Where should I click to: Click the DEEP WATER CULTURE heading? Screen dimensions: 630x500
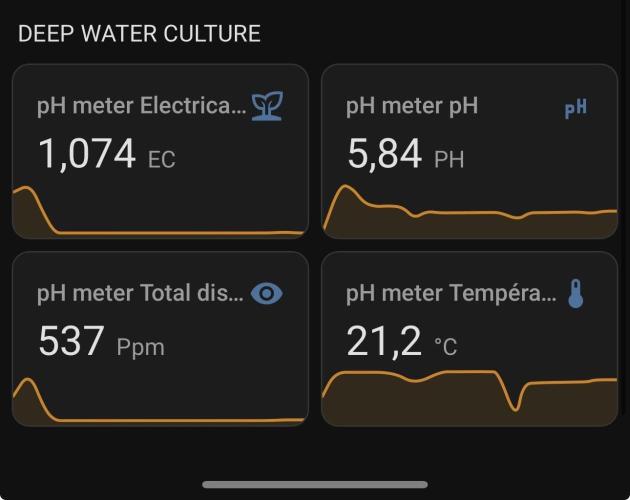pos(139,34)
